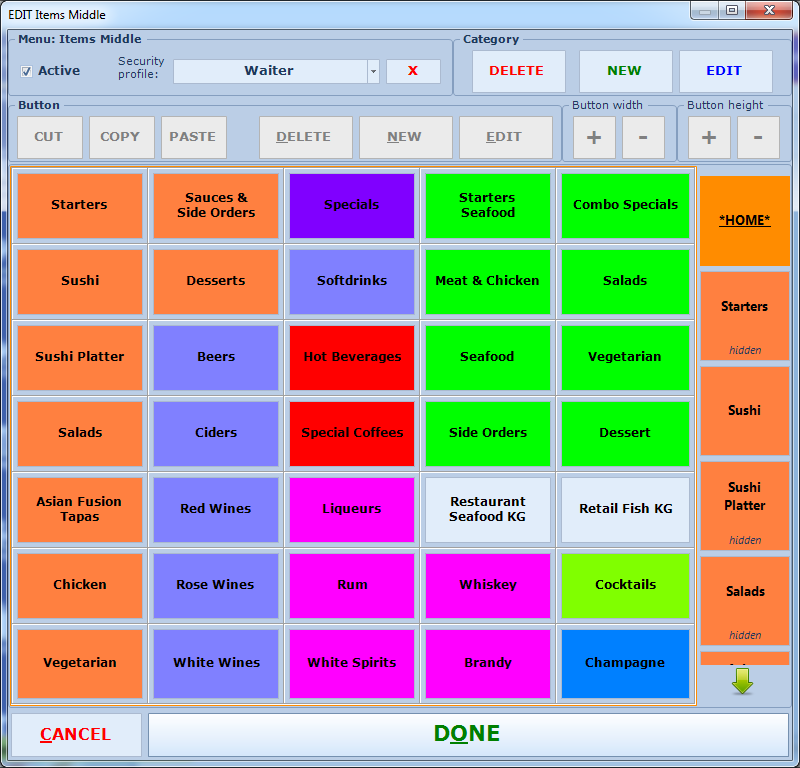Select the purple Specials menu button
This screenshot has height=768, width=800.
coord(352,205)
